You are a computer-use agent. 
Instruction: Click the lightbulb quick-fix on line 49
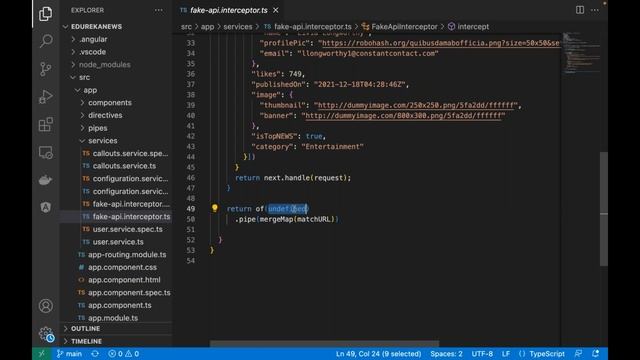[215, 208]
